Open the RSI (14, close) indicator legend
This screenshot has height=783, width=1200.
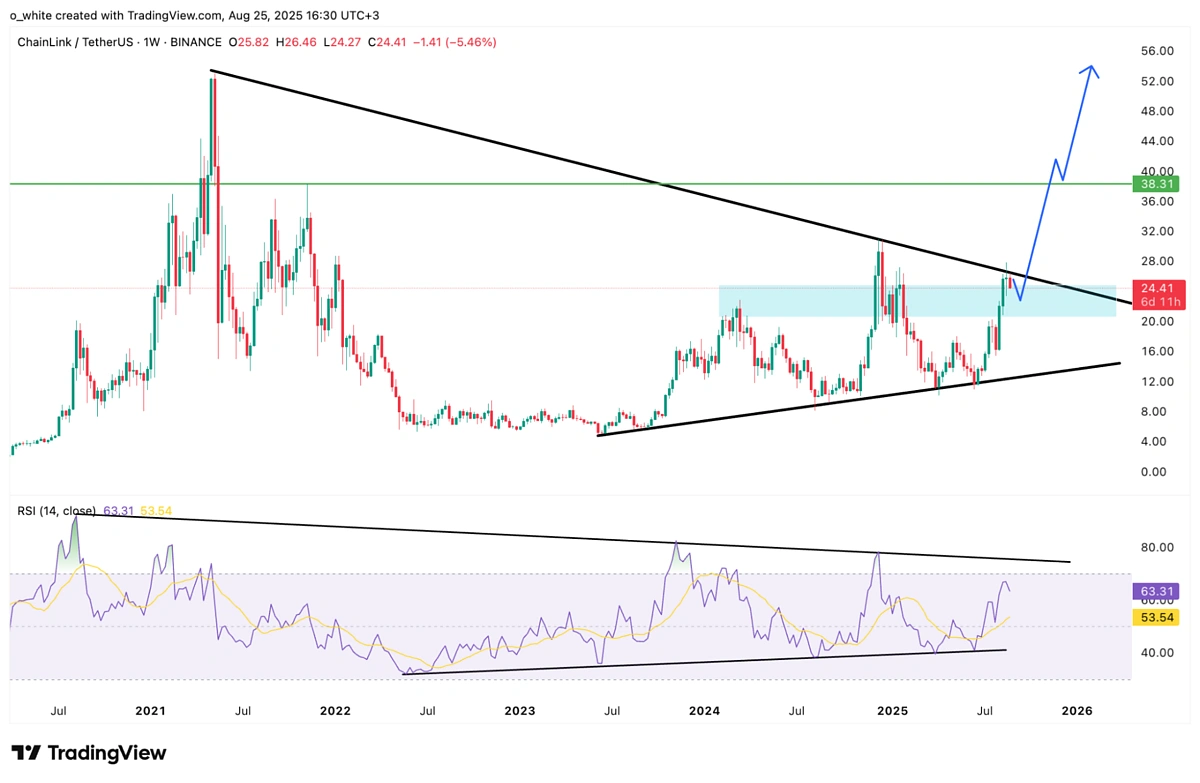(58, 511)
